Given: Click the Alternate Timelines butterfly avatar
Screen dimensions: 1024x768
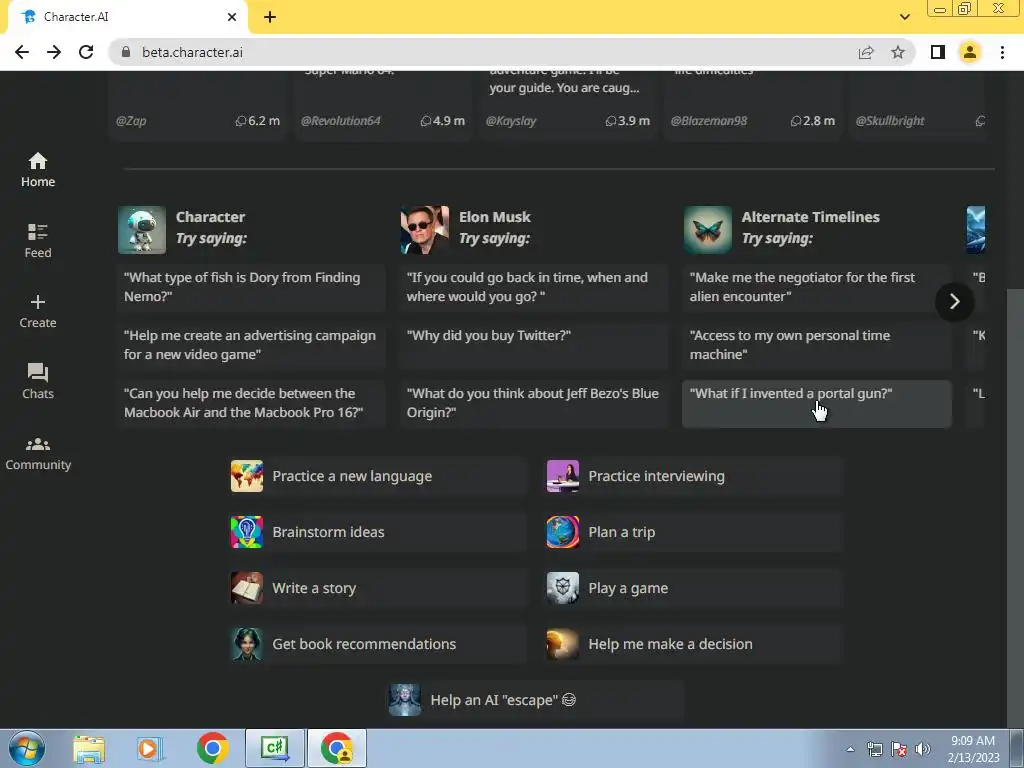Looking at the screenshot, I should coord(708,230).
